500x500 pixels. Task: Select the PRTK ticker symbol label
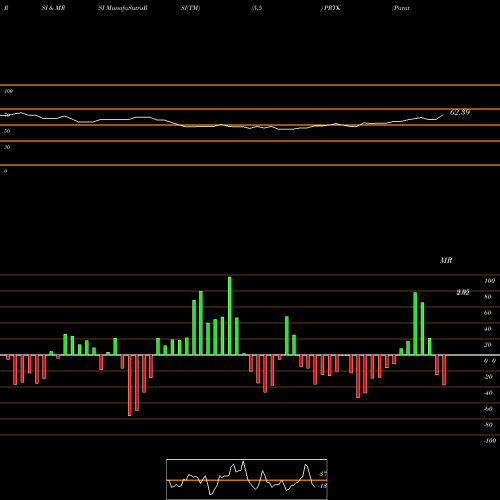point(332,8)
